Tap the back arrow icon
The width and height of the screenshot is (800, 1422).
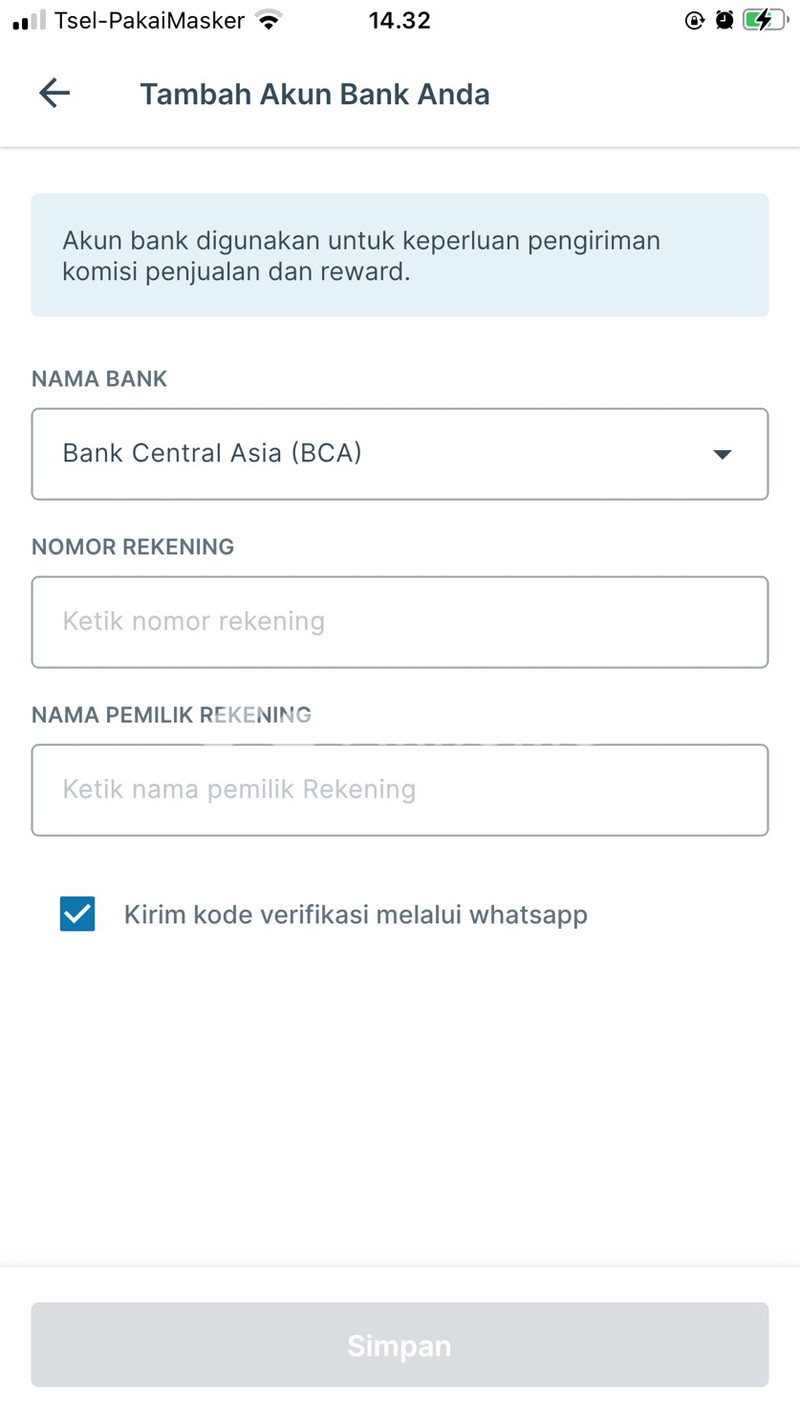pyautogui.click(x=54, y=94)
